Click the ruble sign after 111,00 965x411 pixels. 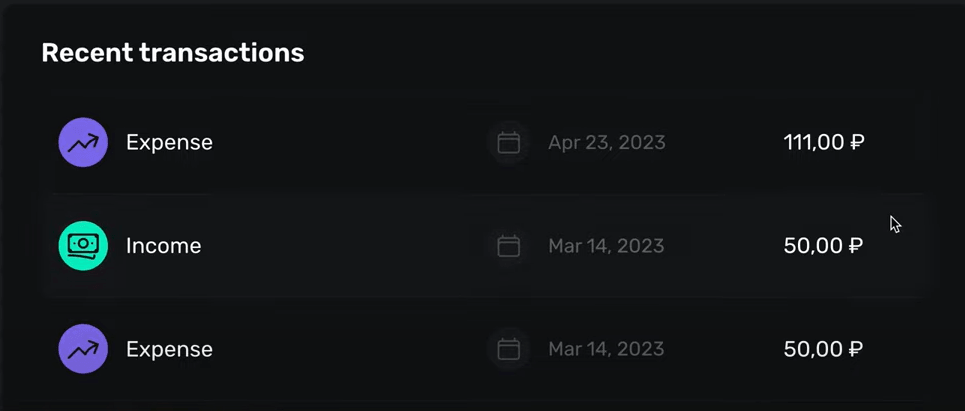pyautogui.click(x=856, y=143)
